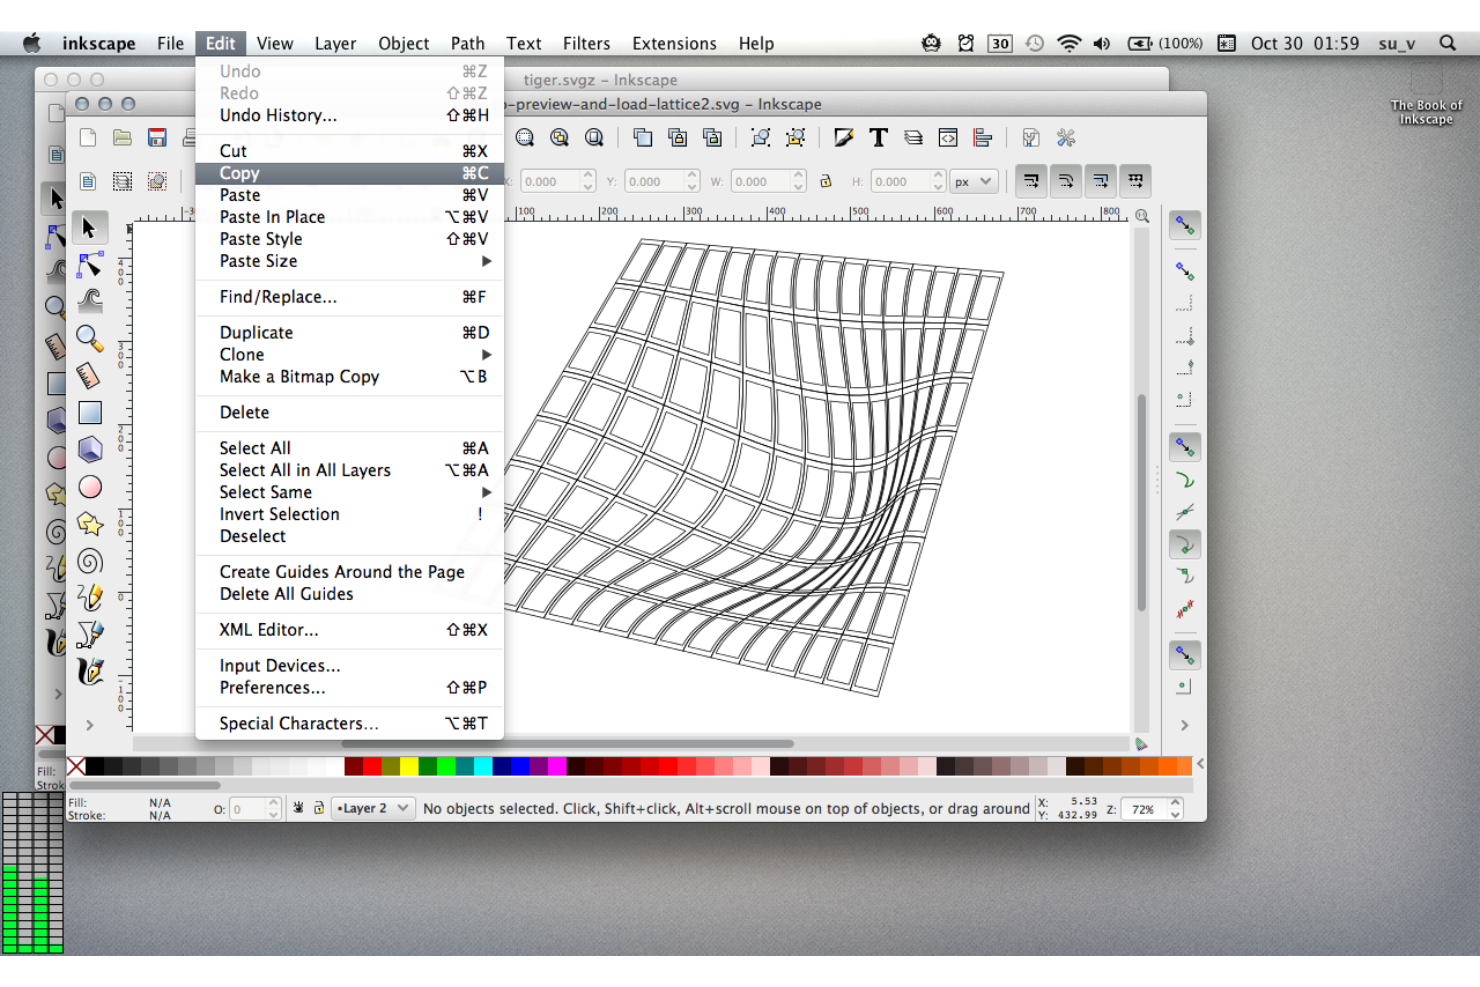The image size is (1480, 987).
Task: Select the Selector arrow tool in front window
Action: click(89, 228)
